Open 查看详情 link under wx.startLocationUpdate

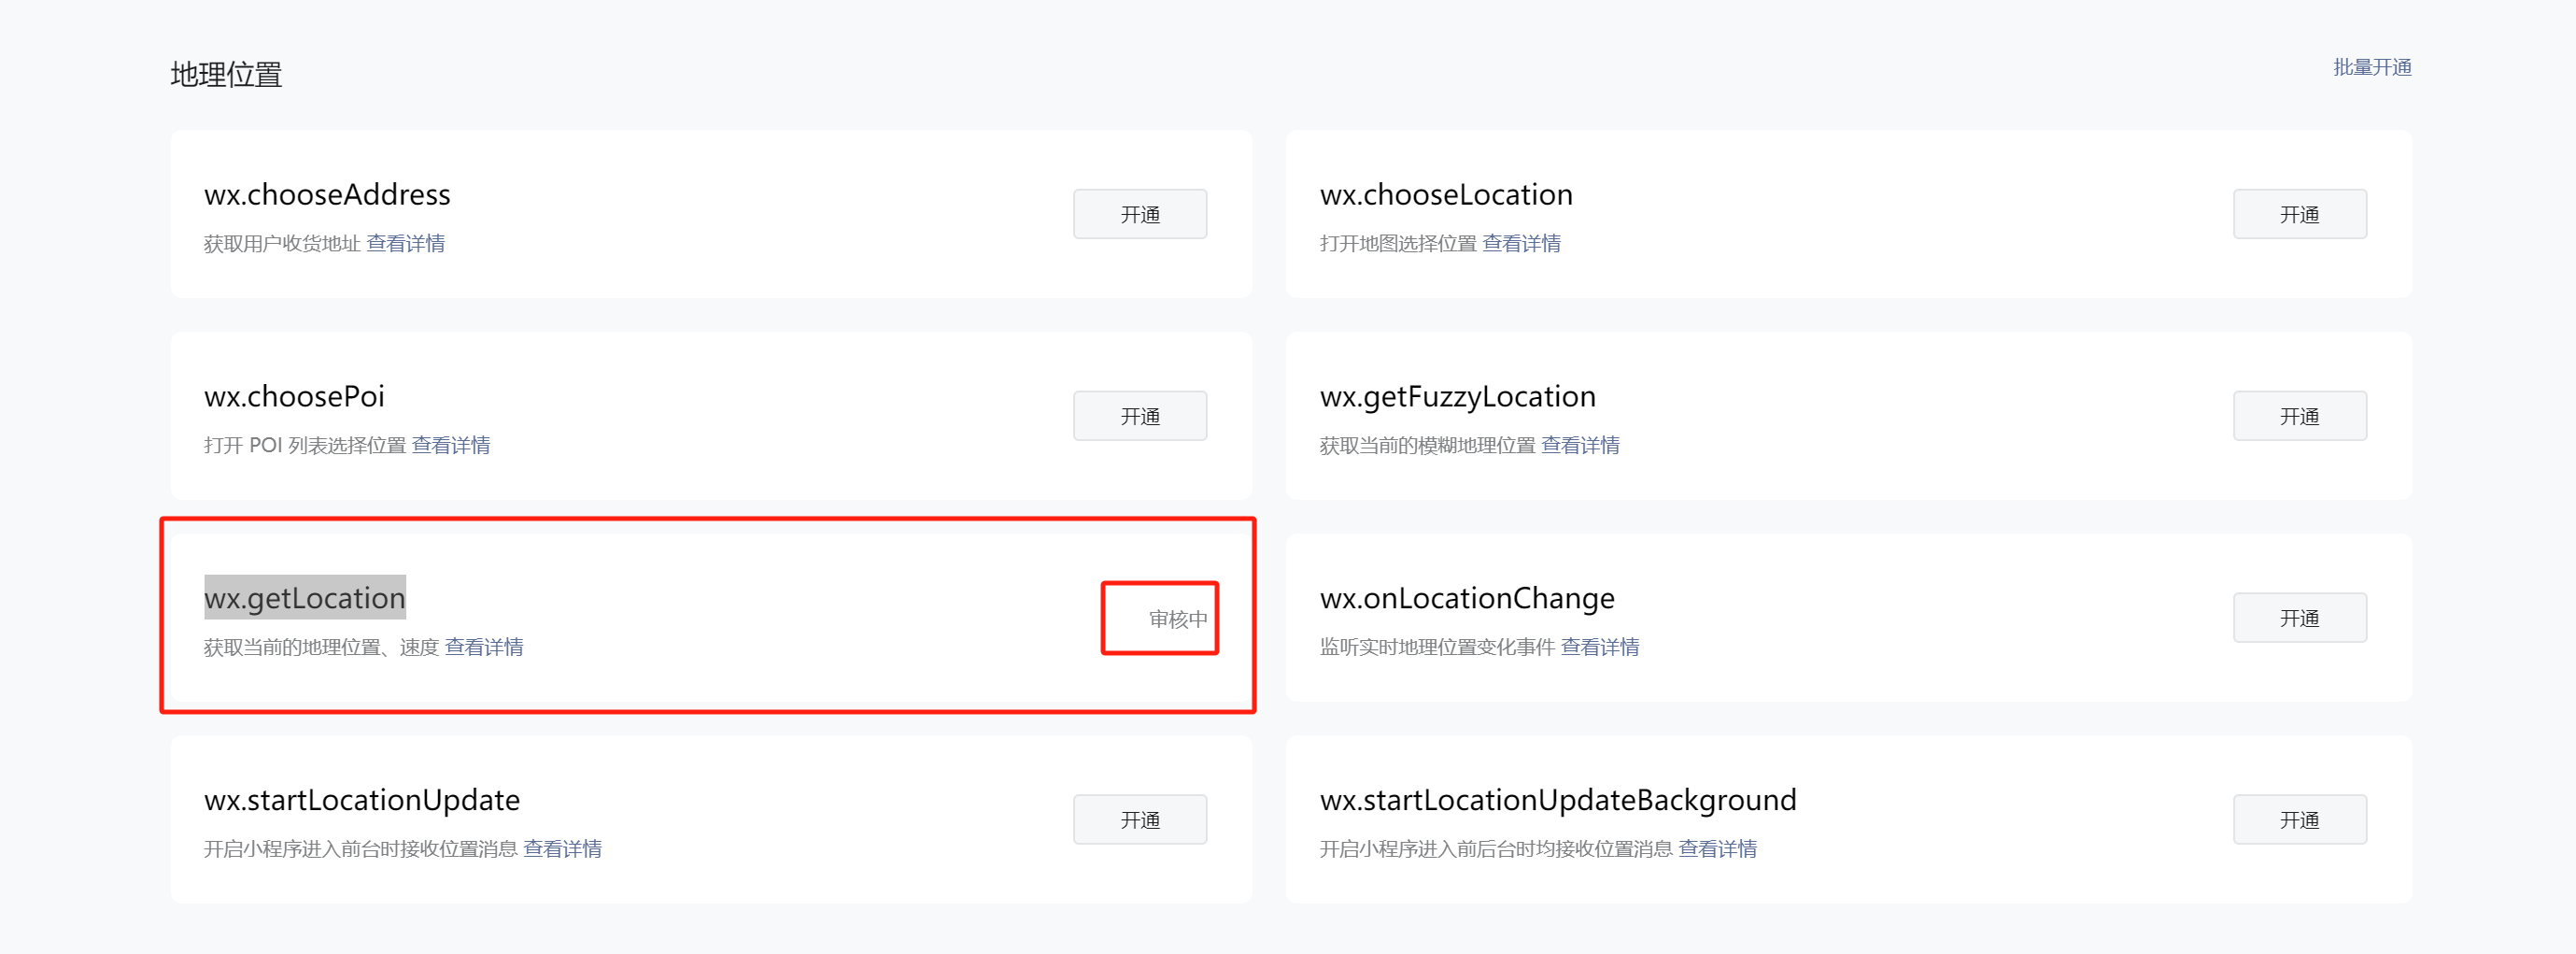point(562,849)
